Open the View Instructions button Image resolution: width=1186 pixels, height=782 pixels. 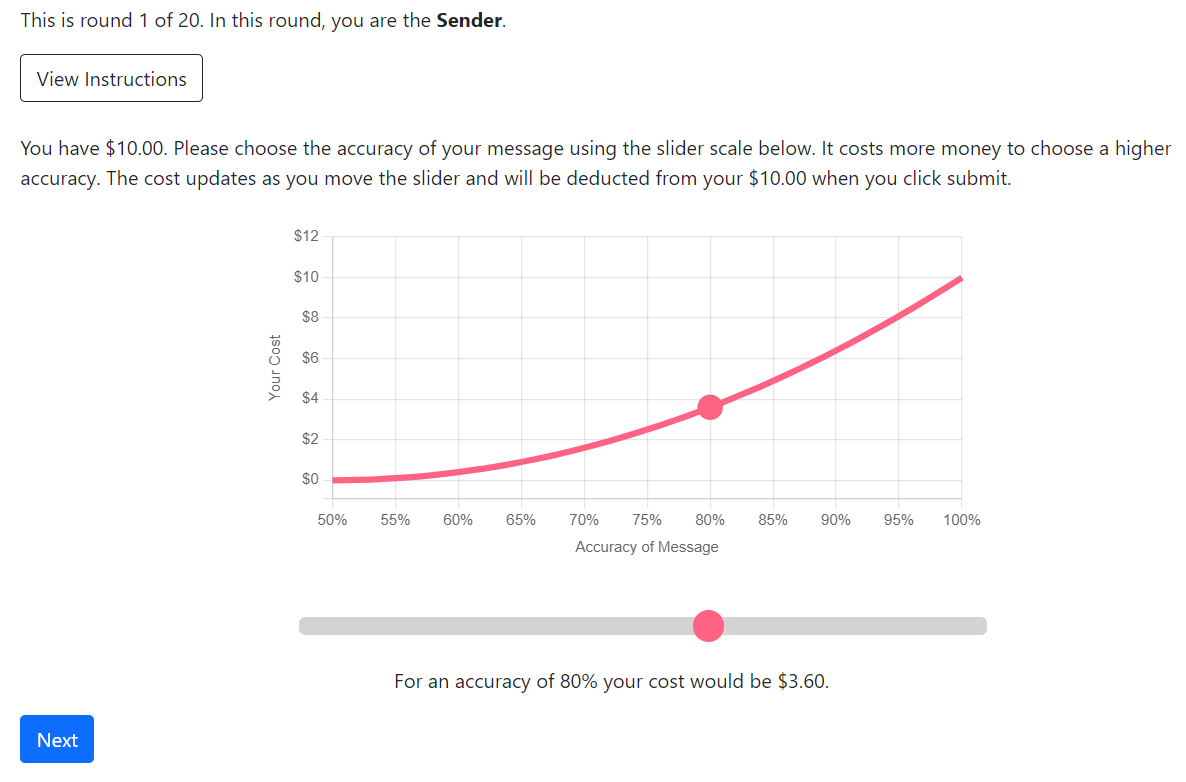pos(111,78)
